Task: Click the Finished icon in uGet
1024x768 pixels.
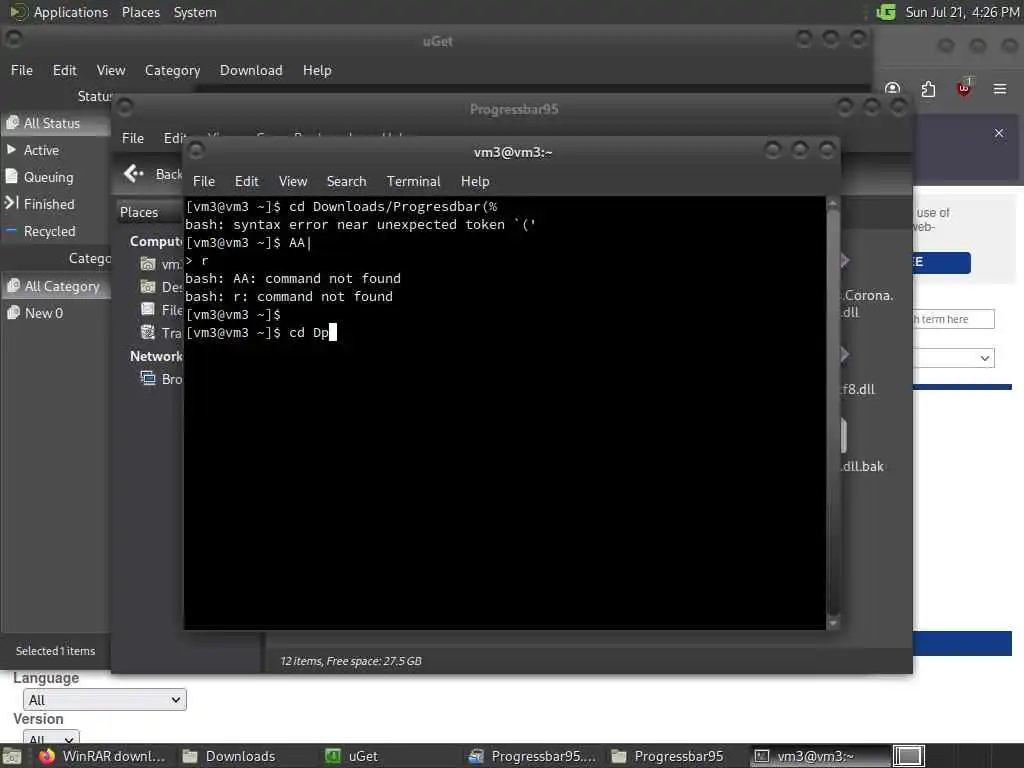Action: point(11,203)
